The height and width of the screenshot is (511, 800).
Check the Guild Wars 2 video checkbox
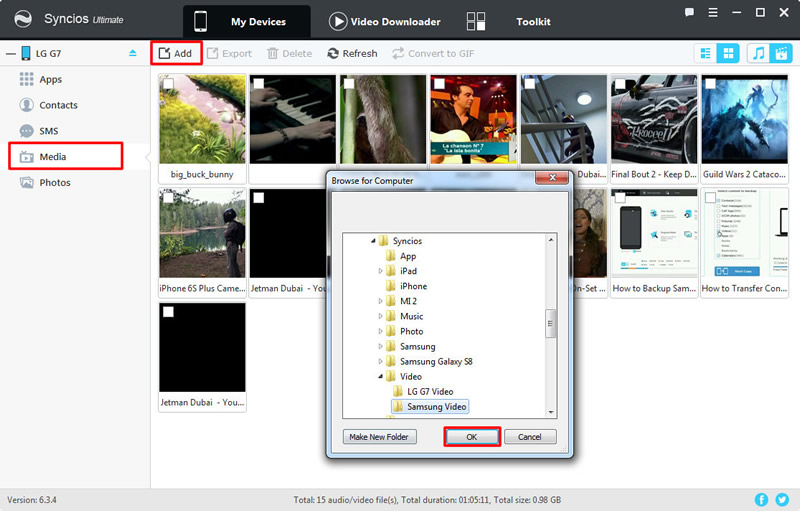pyautogui.click(x=710, y=84)
